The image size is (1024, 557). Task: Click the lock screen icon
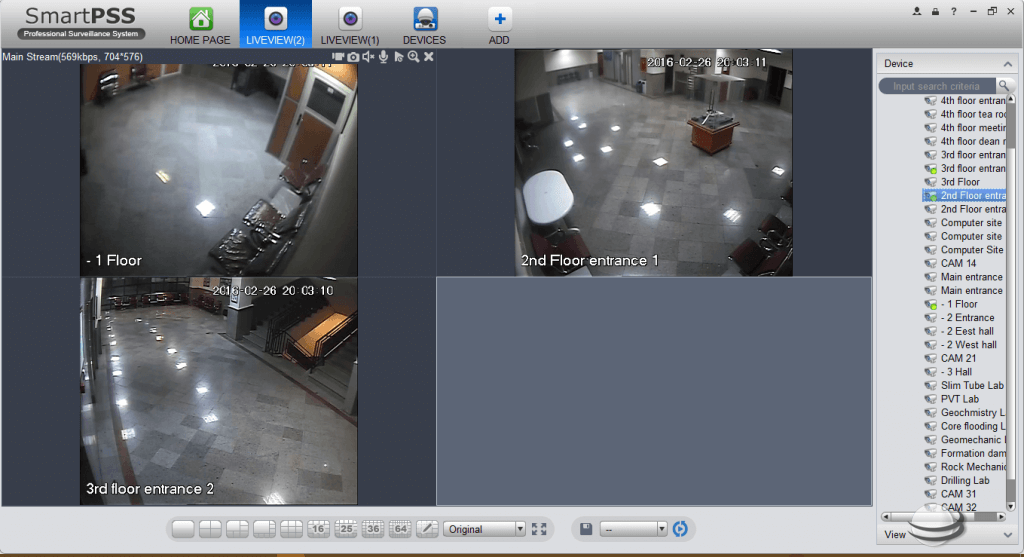935,11
